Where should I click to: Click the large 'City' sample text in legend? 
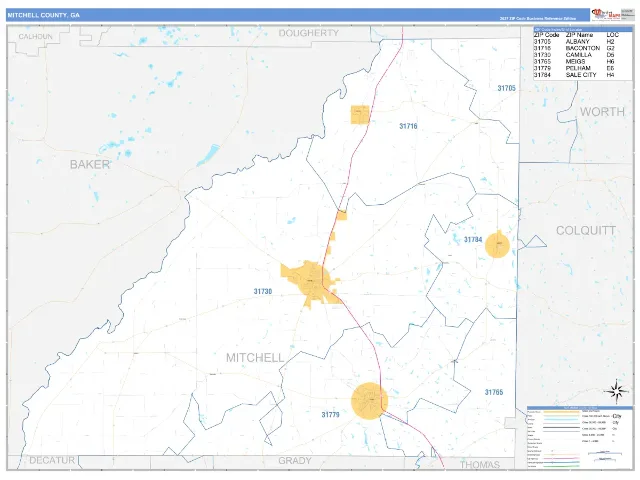(617, 416)
